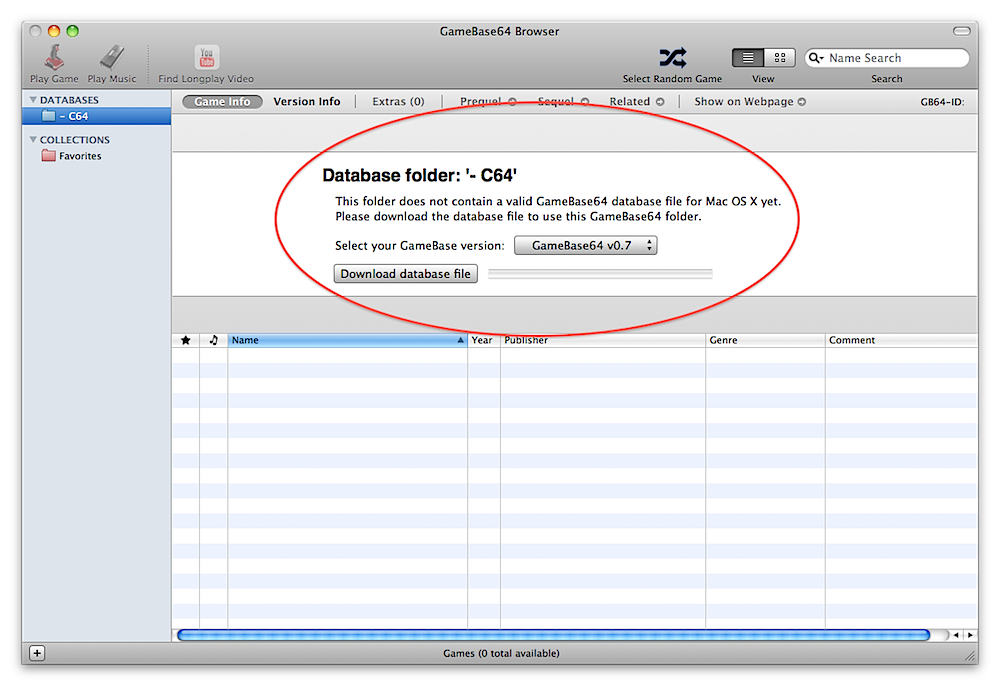The width and height of the screenshot is (1000, 686).
Task: Switch to list view mode
Action: pyautogui.click(x=748, y=58)
